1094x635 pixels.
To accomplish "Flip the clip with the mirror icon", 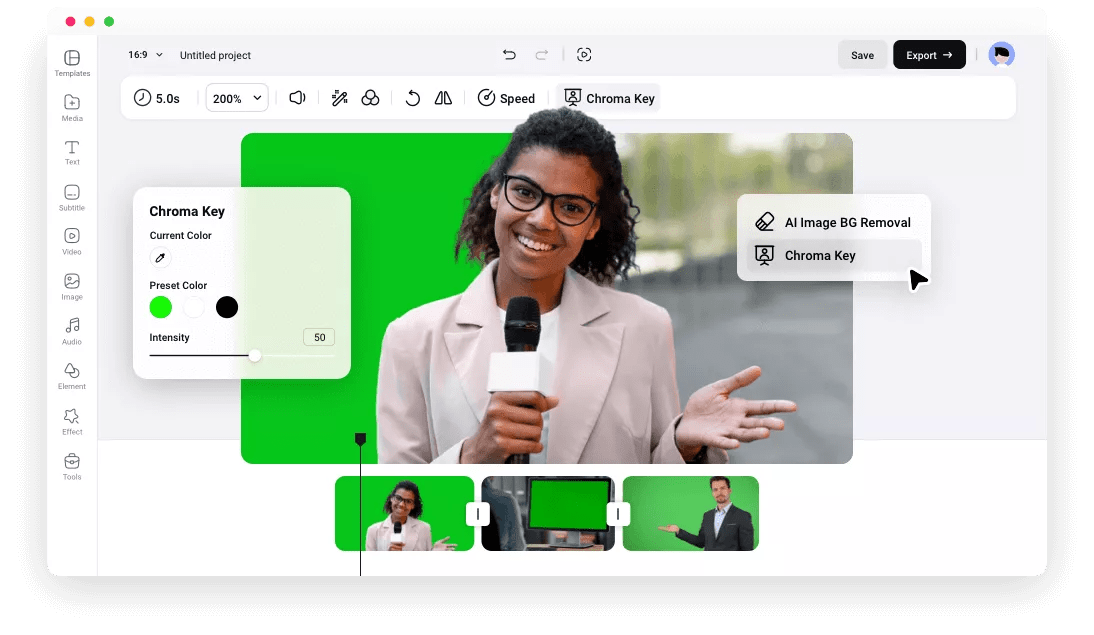I will [x=443, y=97].
